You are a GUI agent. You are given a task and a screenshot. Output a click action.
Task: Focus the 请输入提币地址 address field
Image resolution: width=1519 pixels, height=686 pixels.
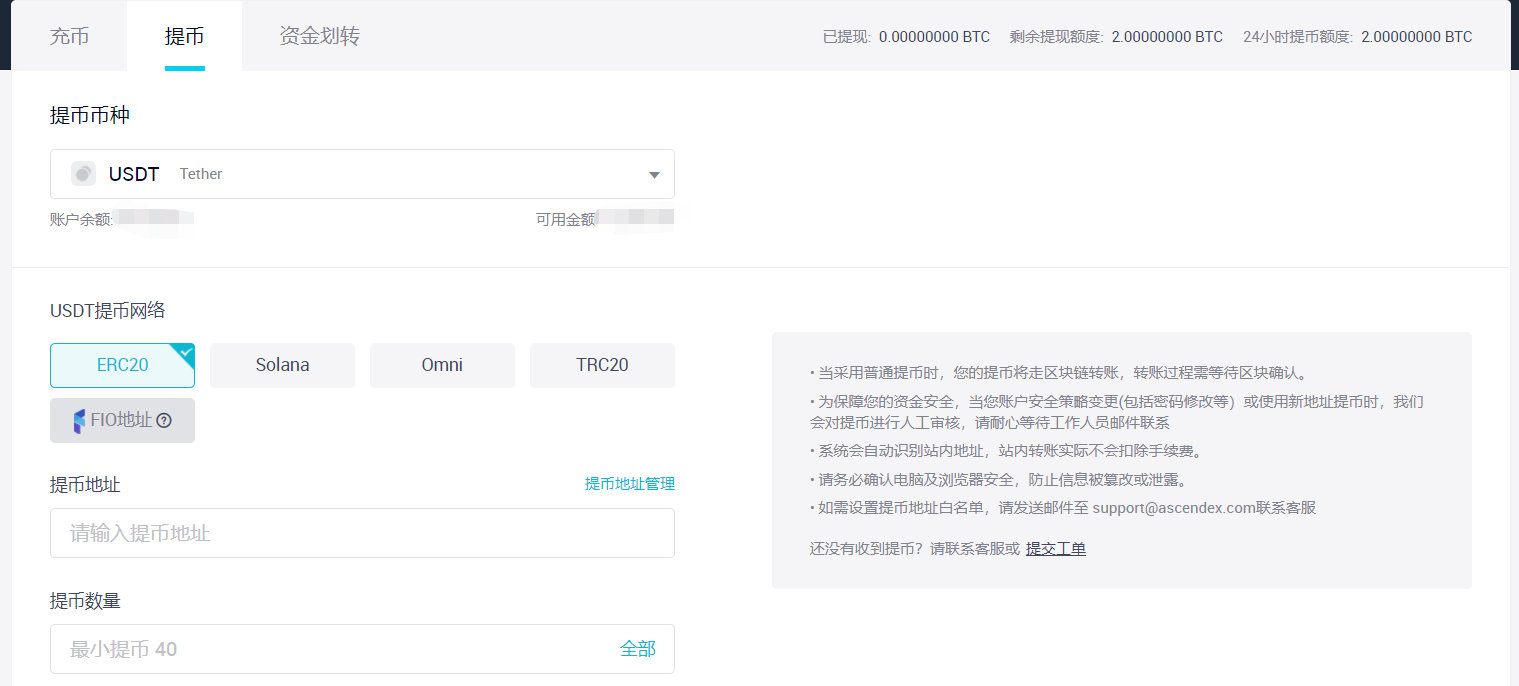coord(362,533)
